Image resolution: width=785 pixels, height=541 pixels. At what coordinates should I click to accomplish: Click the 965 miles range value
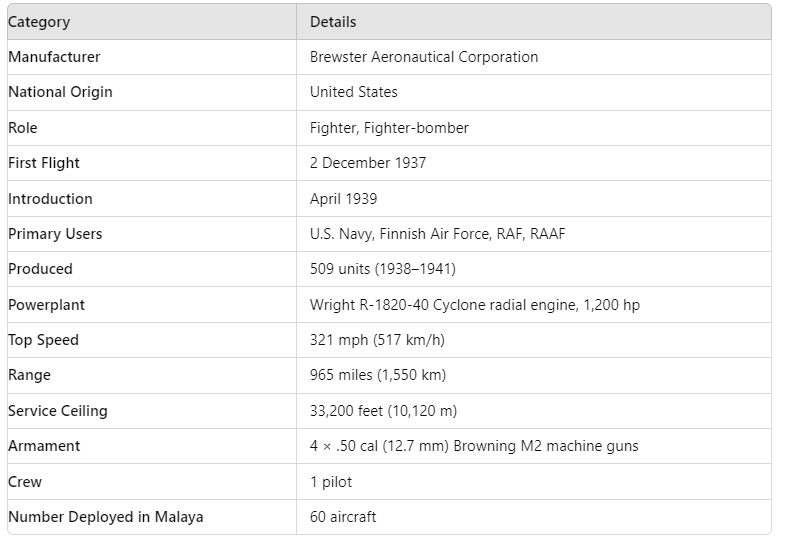pos(377,375)
